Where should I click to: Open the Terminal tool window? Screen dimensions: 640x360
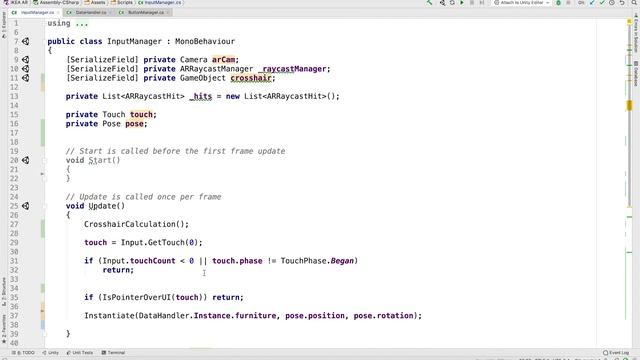pos(113,353)
